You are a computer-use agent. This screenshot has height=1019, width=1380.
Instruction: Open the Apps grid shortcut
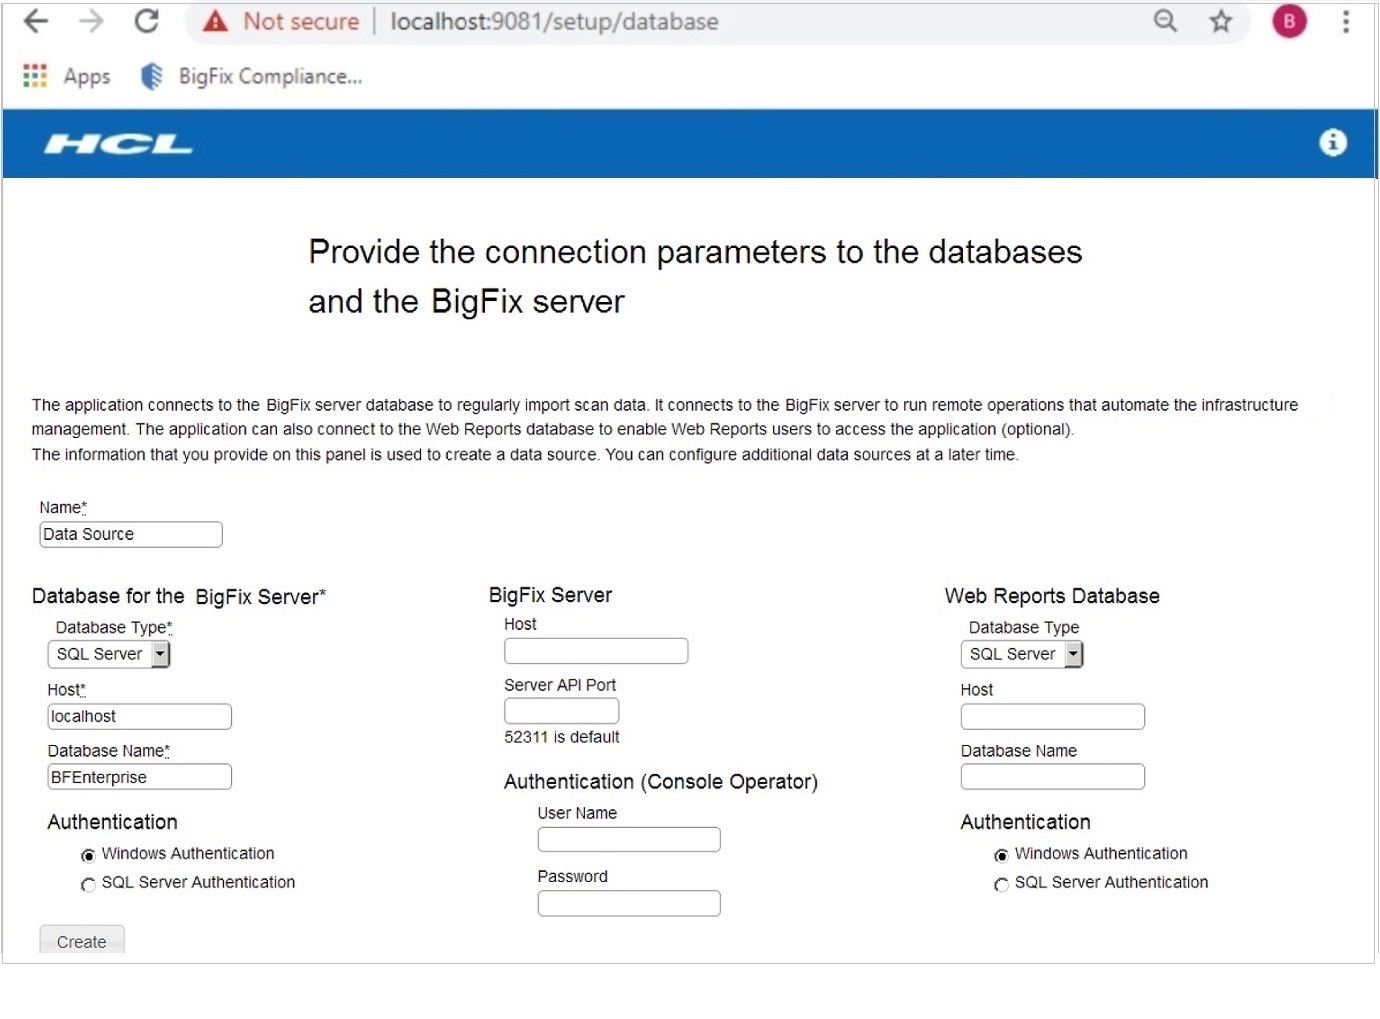(x=35, y=76)
